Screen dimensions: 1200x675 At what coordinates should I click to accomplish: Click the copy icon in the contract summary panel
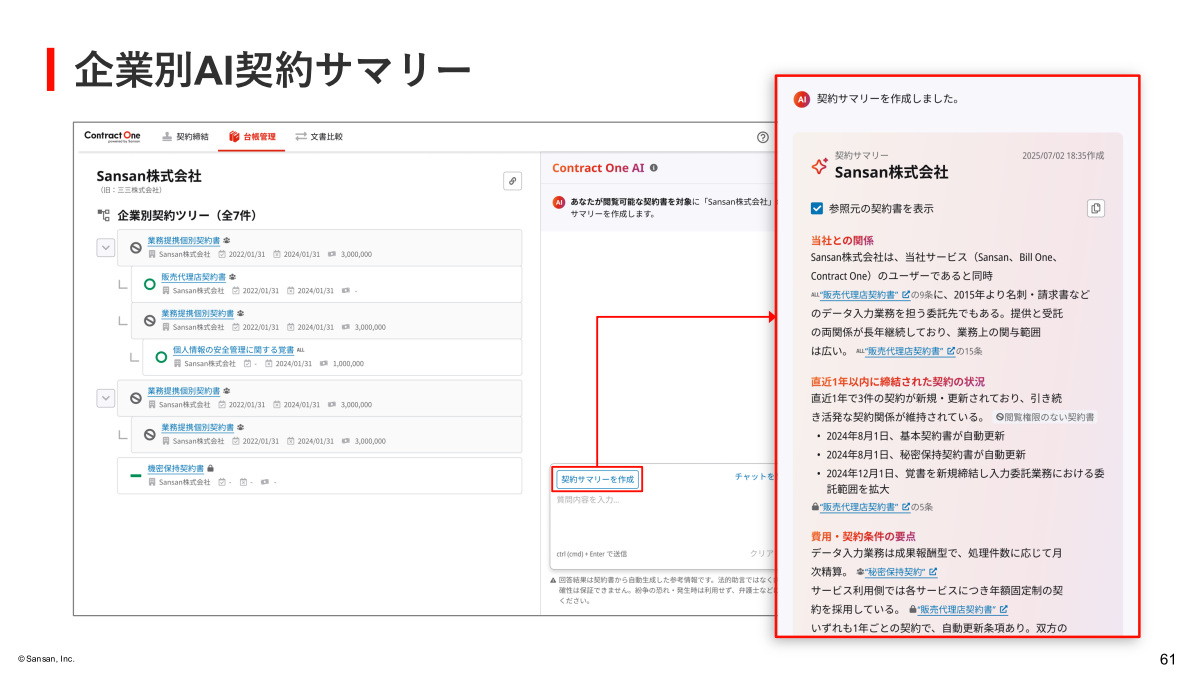pos(1096,209)
